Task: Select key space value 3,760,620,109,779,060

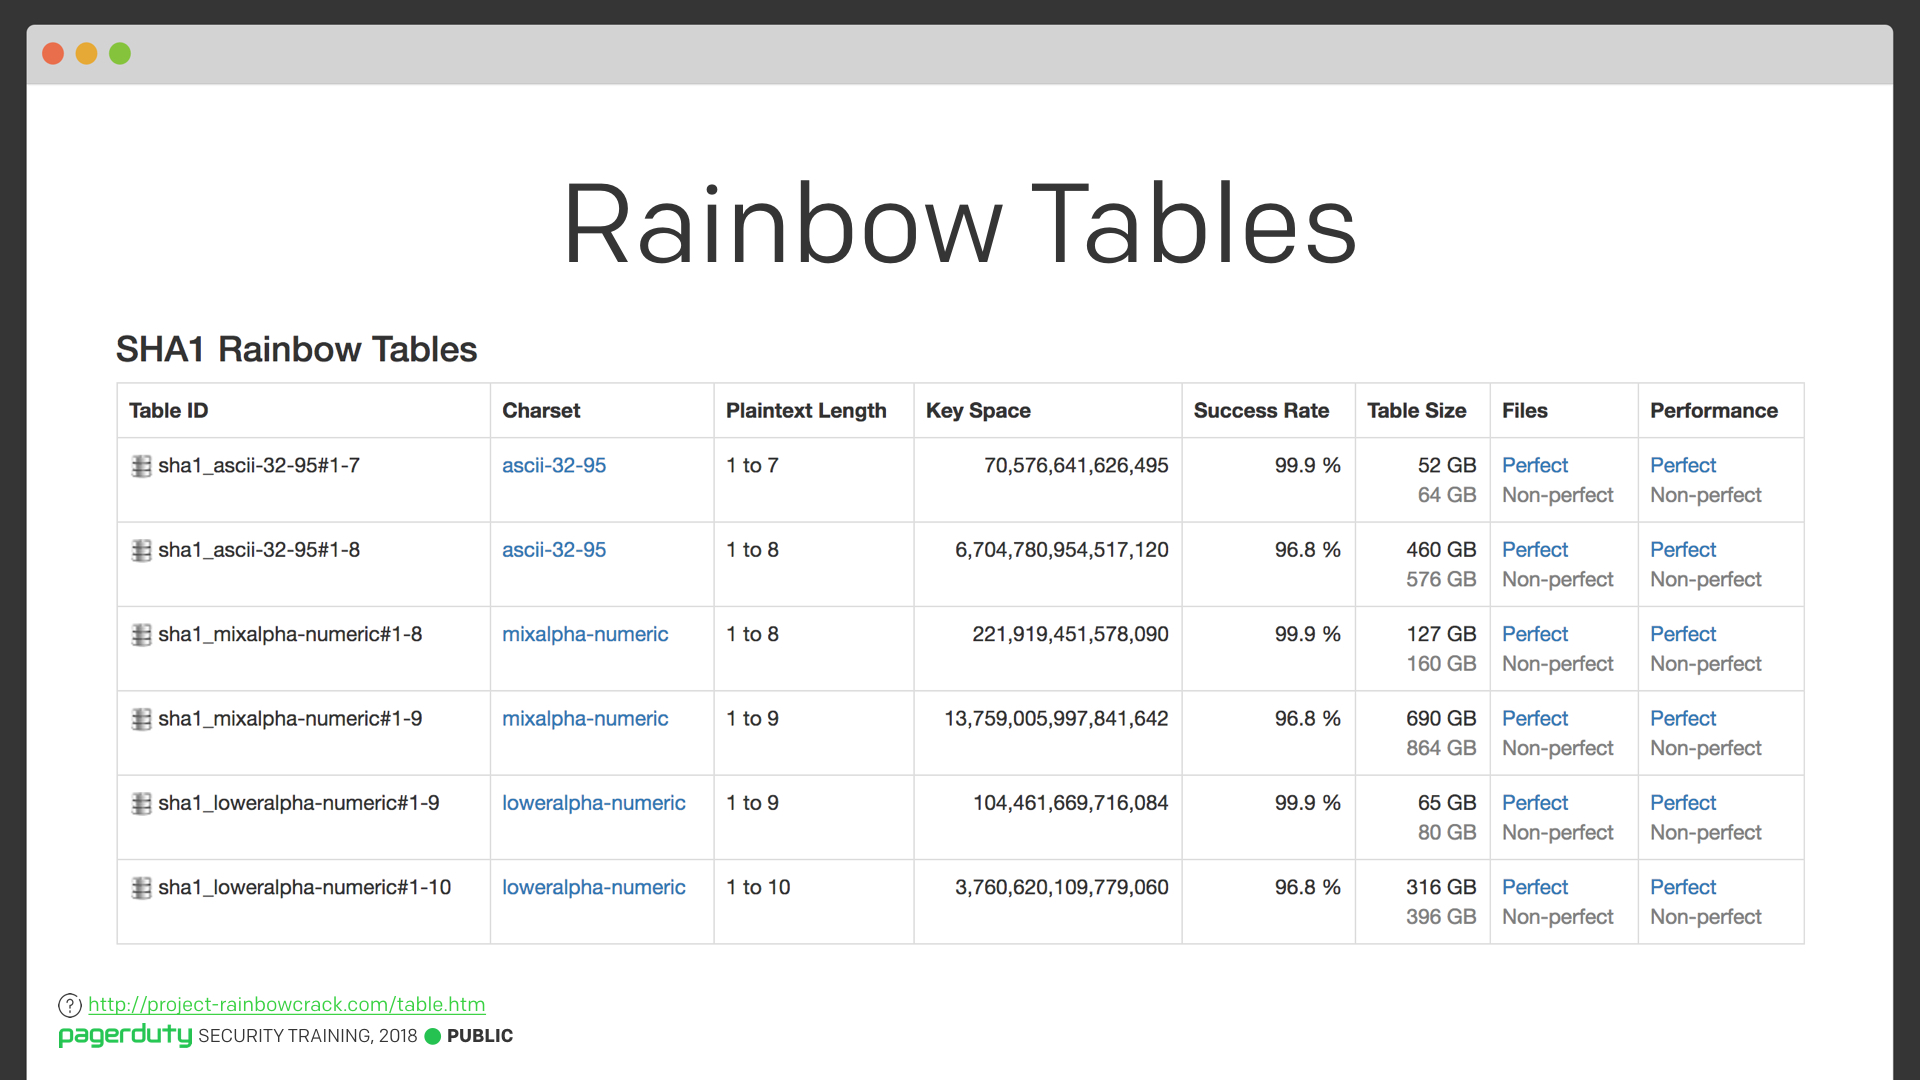Action: click(x=1061, y=887)
